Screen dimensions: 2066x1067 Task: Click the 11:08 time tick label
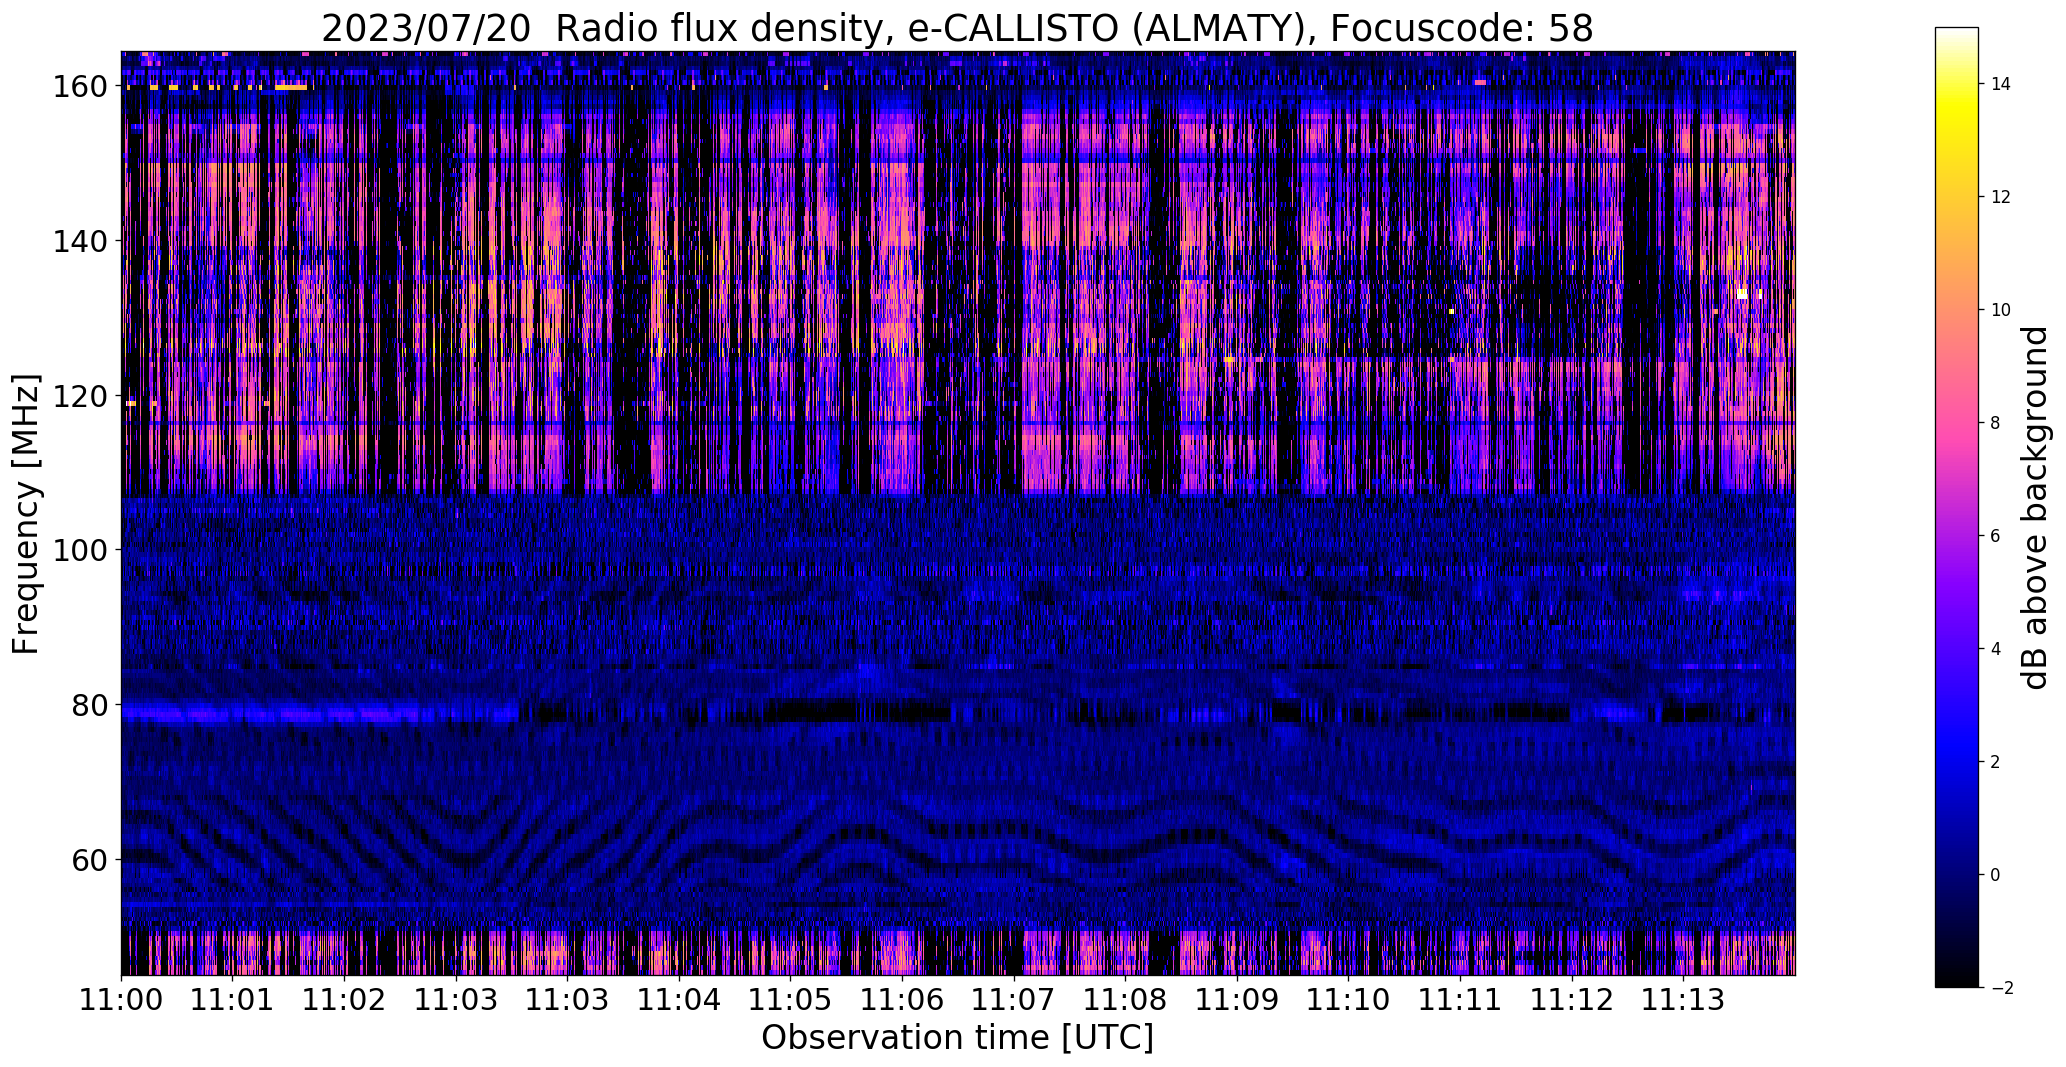point(1126,1000)
